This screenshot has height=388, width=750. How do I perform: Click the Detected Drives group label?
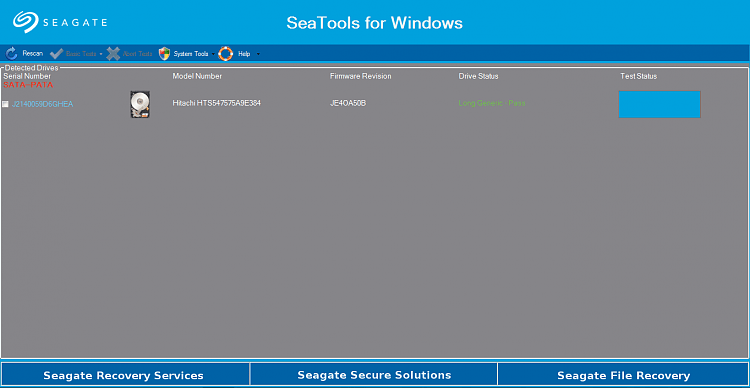click(x=31, y=68)
